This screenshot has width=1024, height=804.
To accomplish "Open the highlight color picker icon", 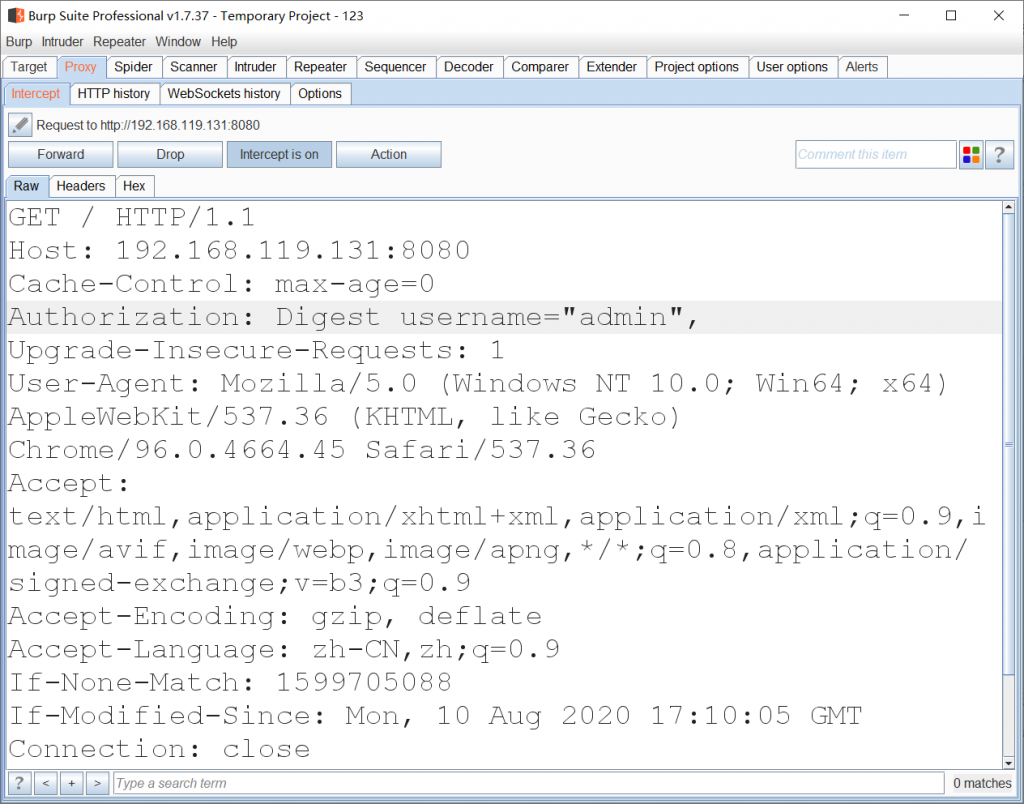I will pos(971,155).
